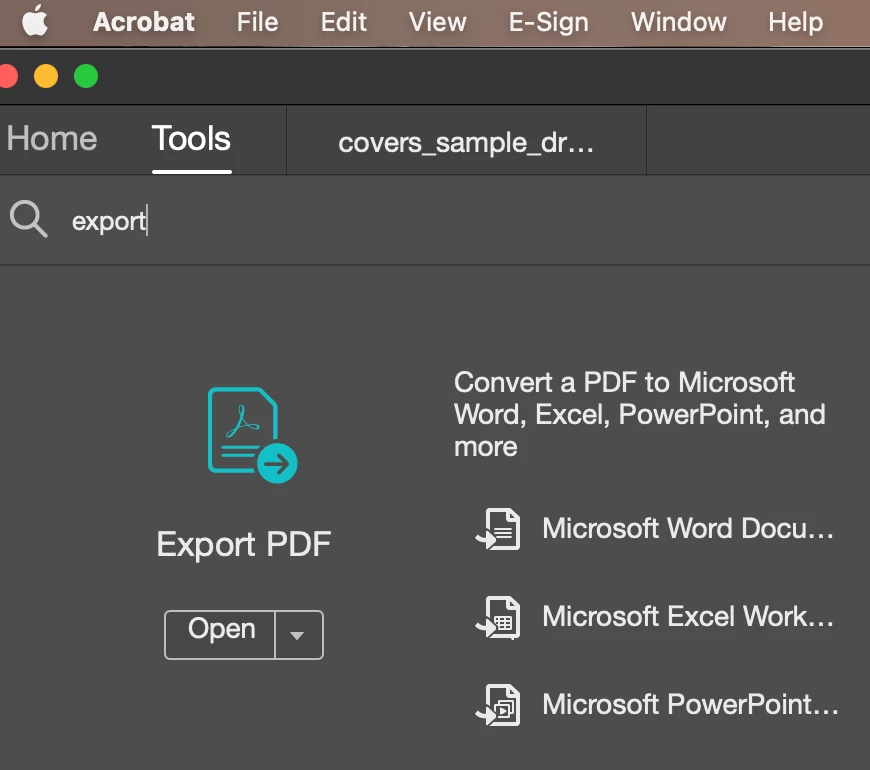Viewport: 870px width, 770px height.
Task: Expand the Open button dropdown arrow
Action: 299,635
